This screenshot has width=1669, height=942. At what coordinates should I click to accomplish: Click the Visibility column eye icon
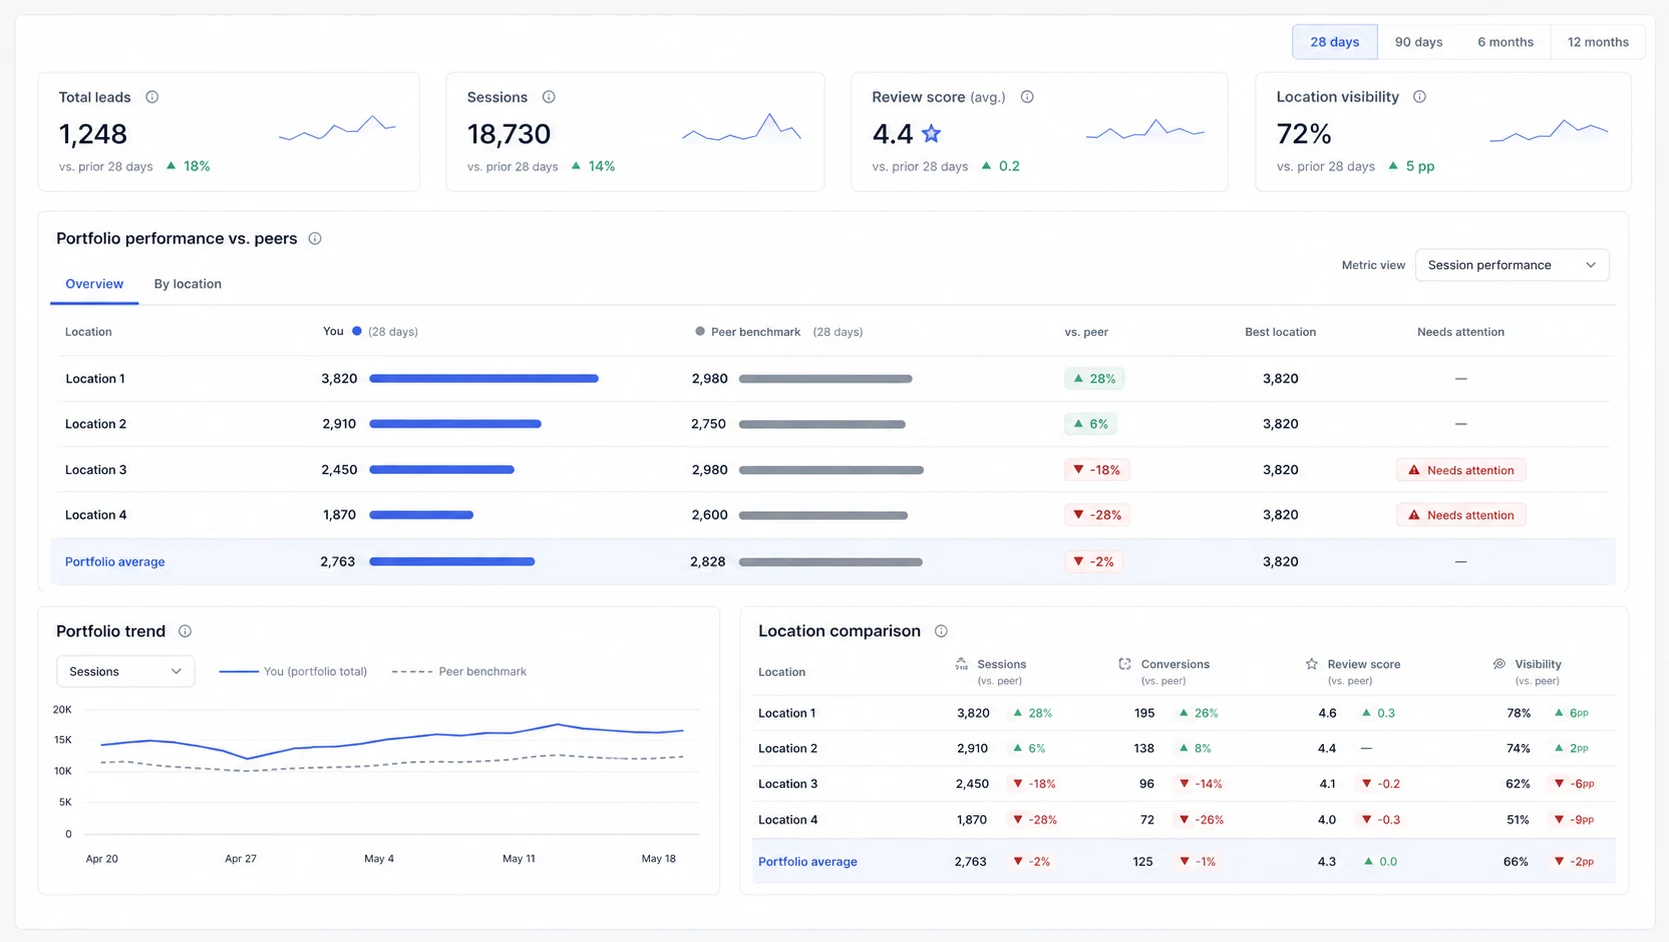tap(1499, 664)
